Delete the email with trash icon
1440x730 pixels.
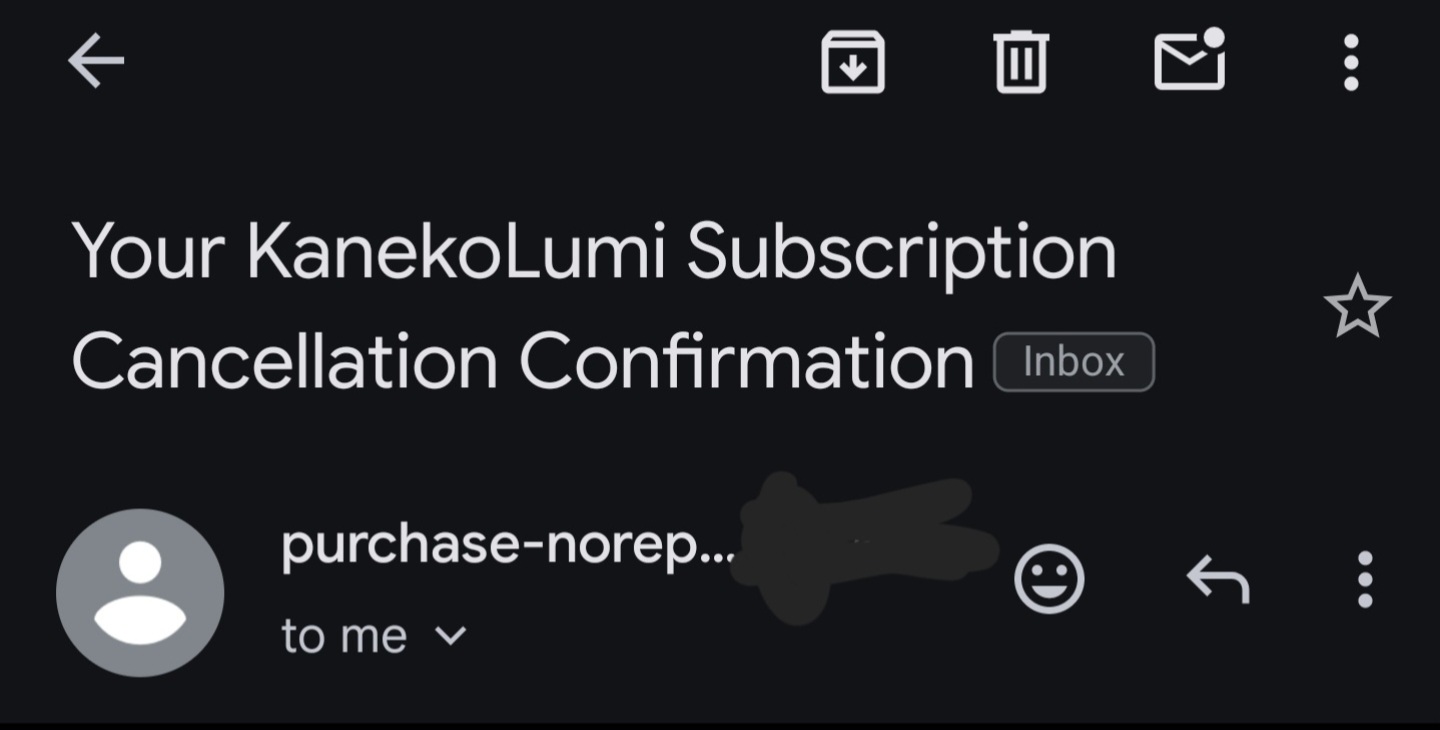click(1021, 62)
